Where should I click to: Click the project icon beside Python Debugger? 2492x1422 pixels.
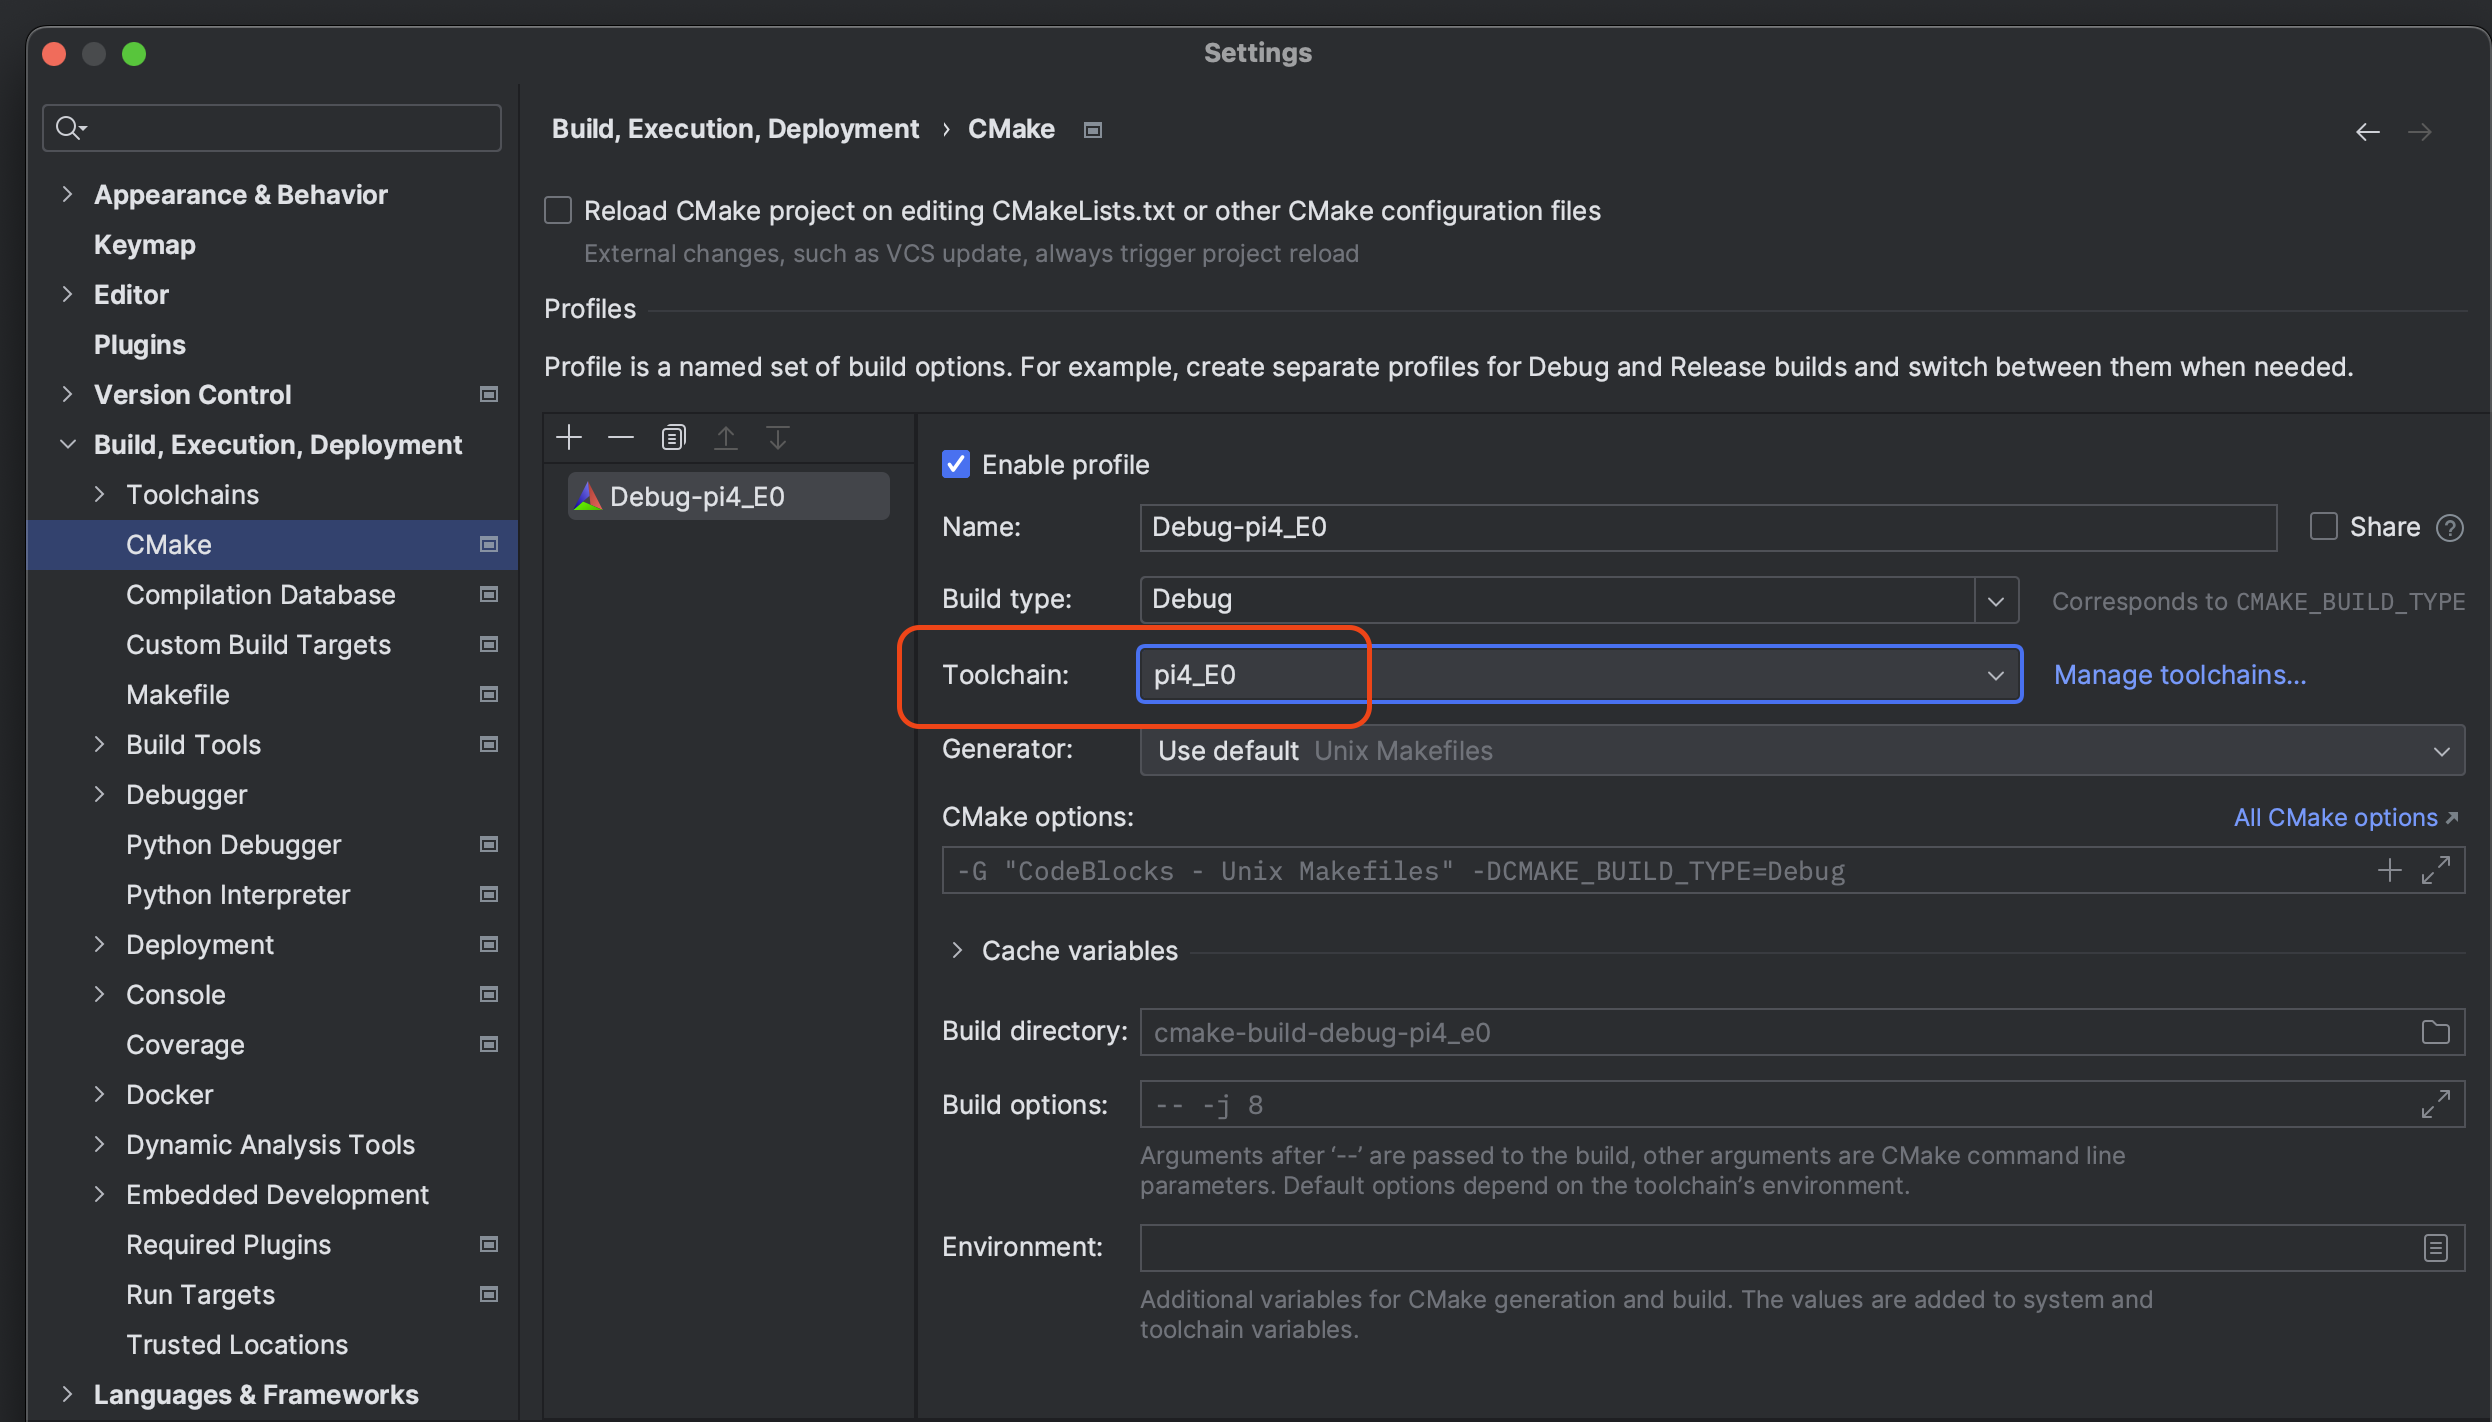[x=489, y=844]
